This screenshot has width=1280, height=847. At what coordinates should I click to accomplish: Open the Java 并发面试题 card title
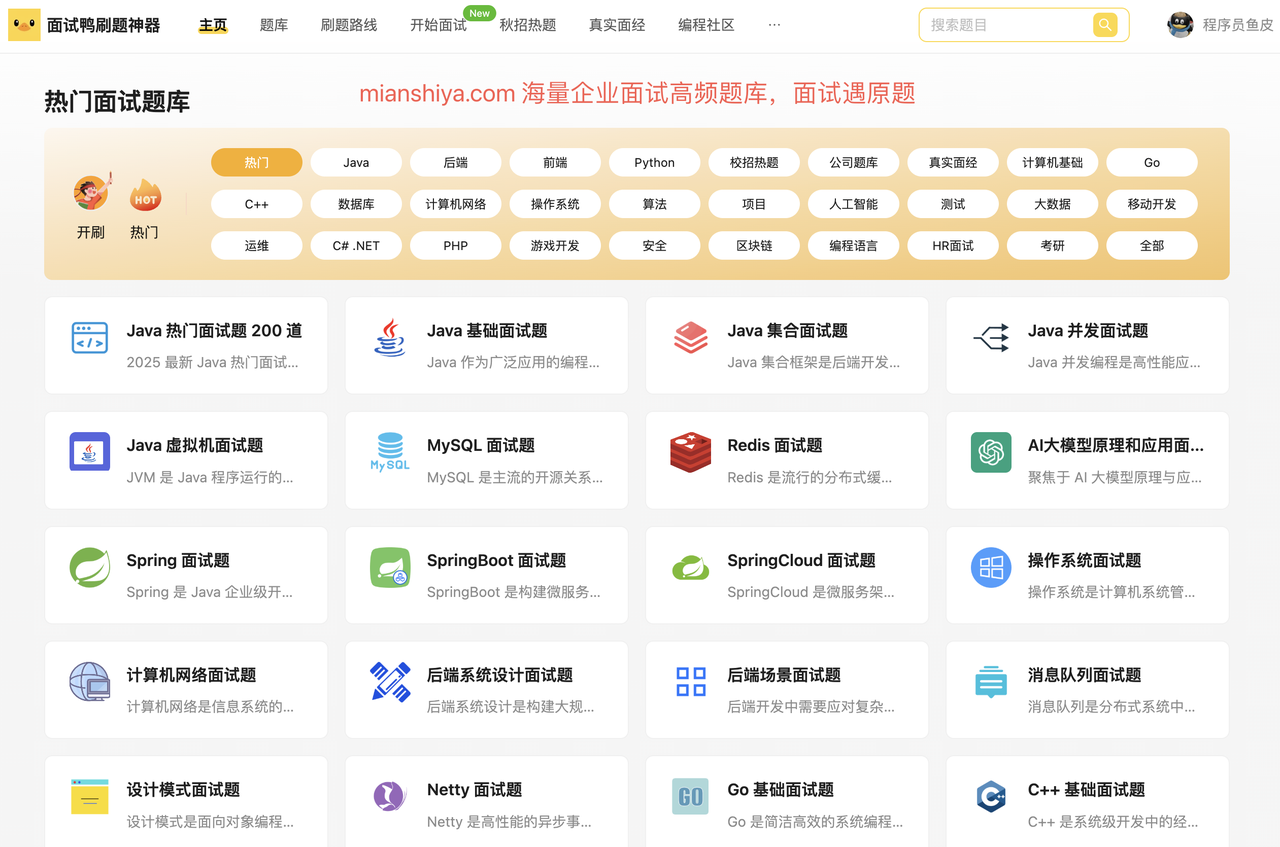pos(1087,331)
